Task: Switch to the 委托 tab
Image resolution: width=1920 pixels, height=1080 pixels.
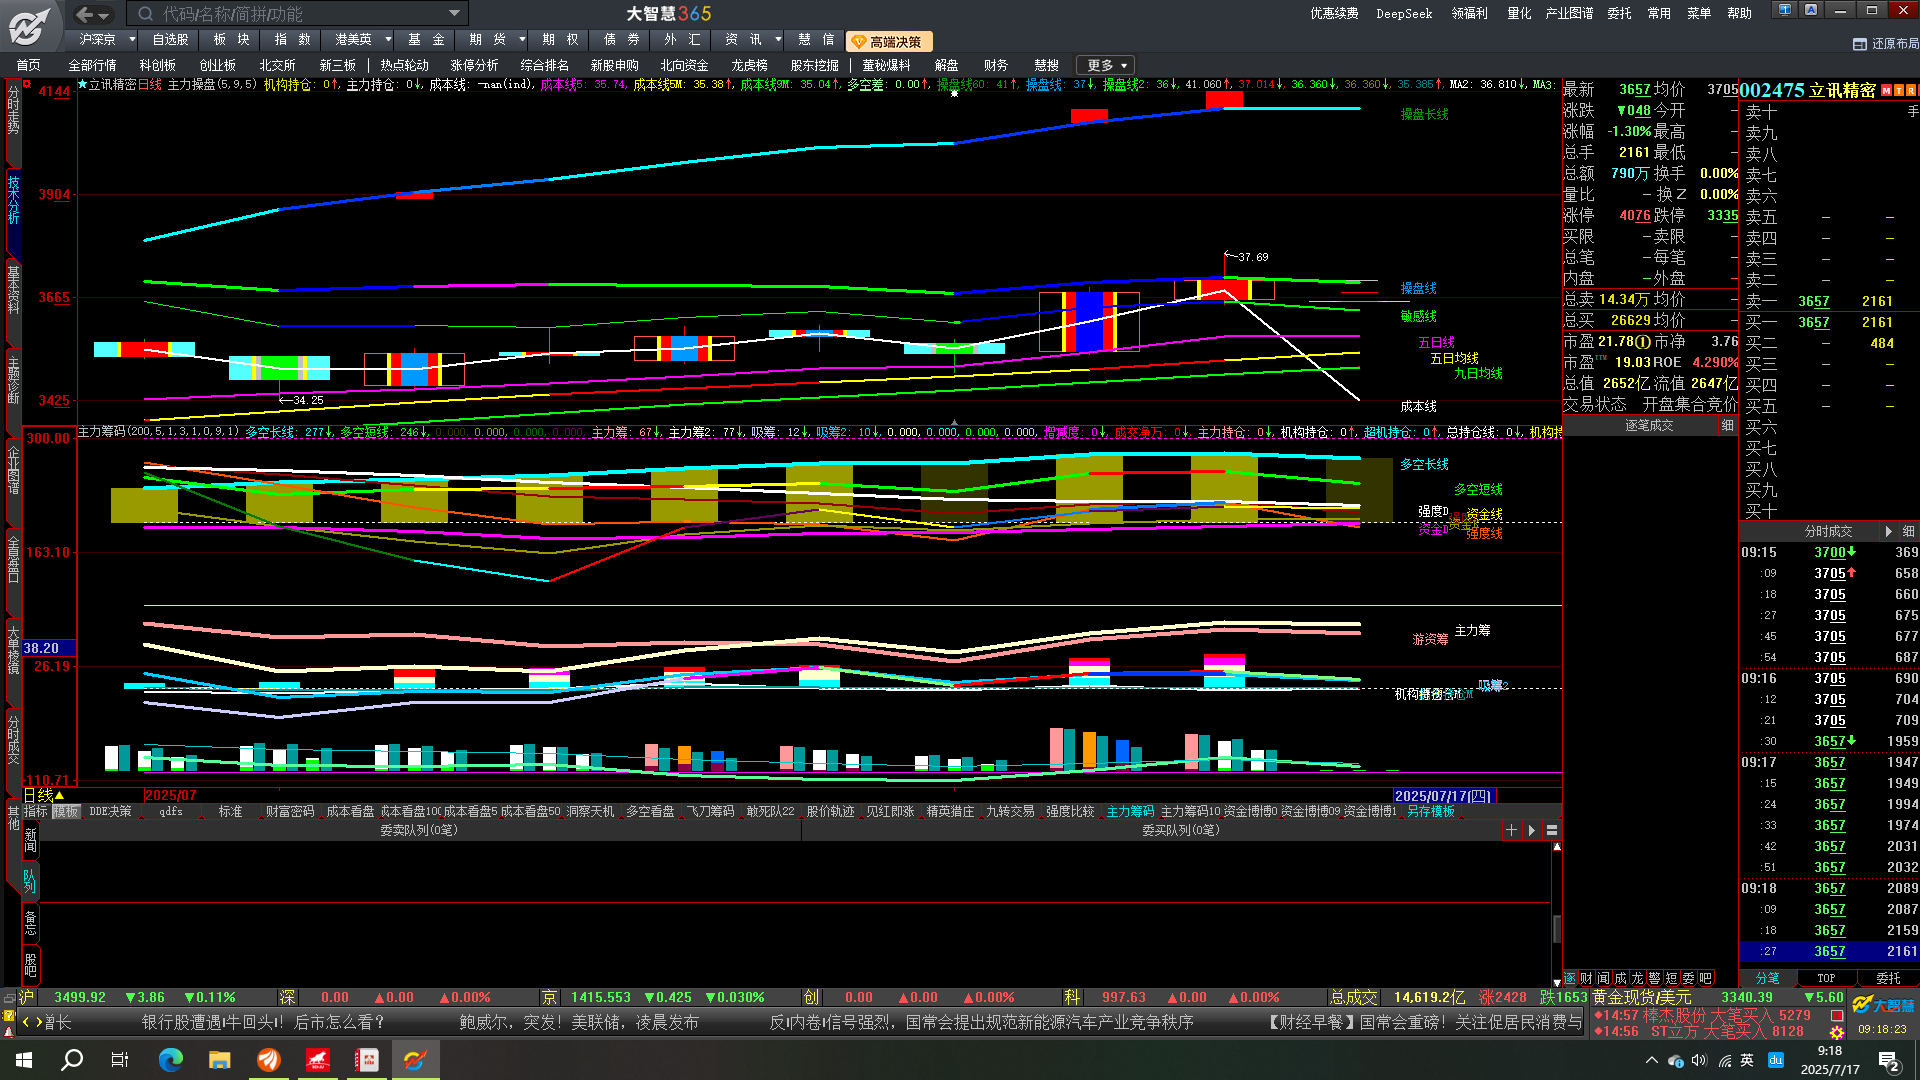Action: (1888, 978)
